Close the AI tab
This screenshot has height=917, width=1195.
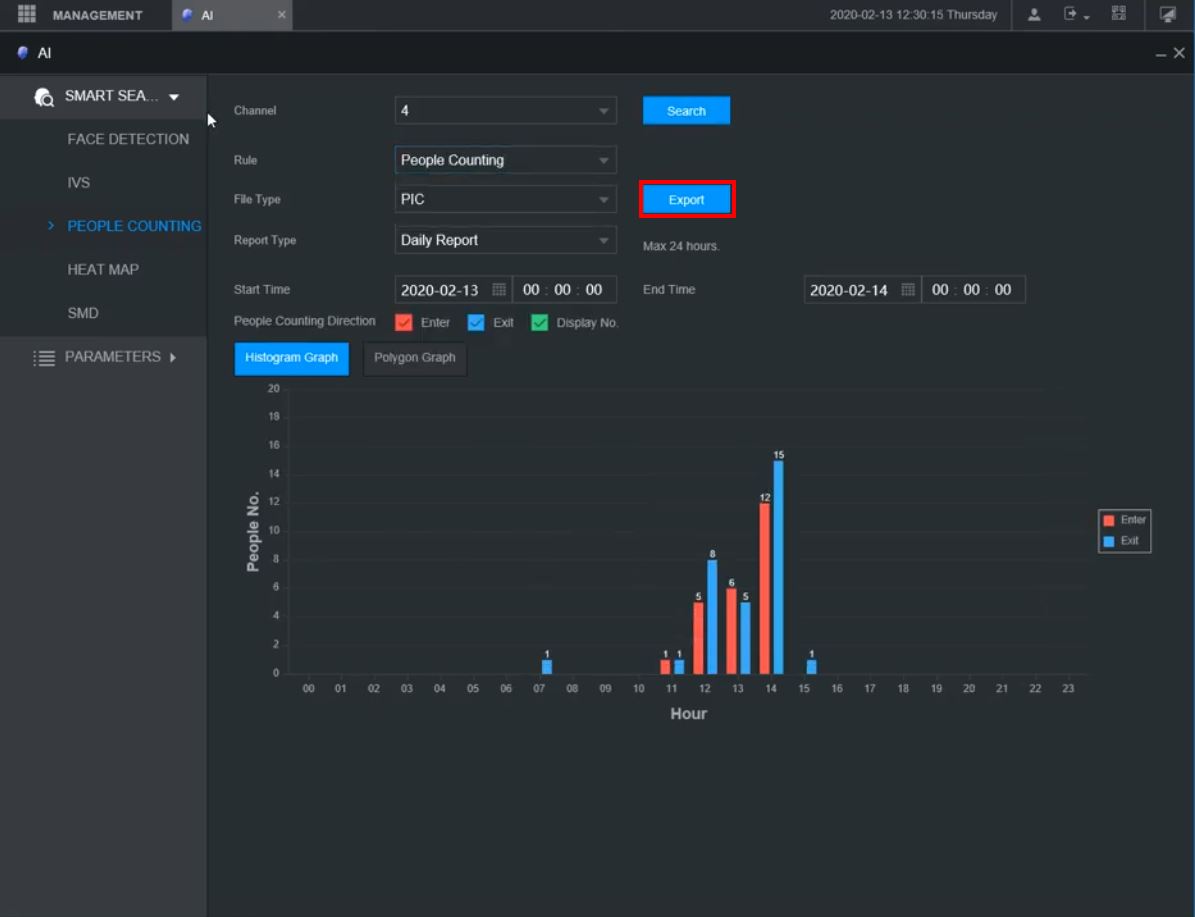[x=281, y=15]
